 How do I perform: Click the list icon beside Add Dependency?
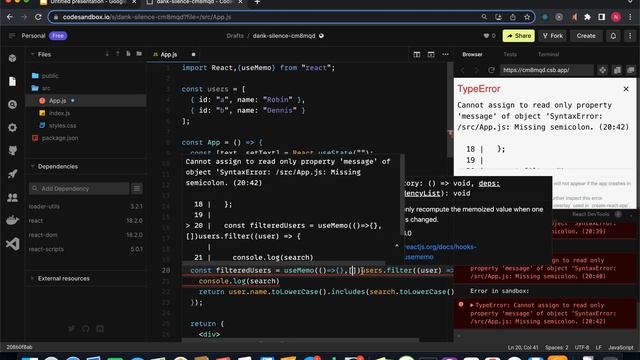point(137,189)
